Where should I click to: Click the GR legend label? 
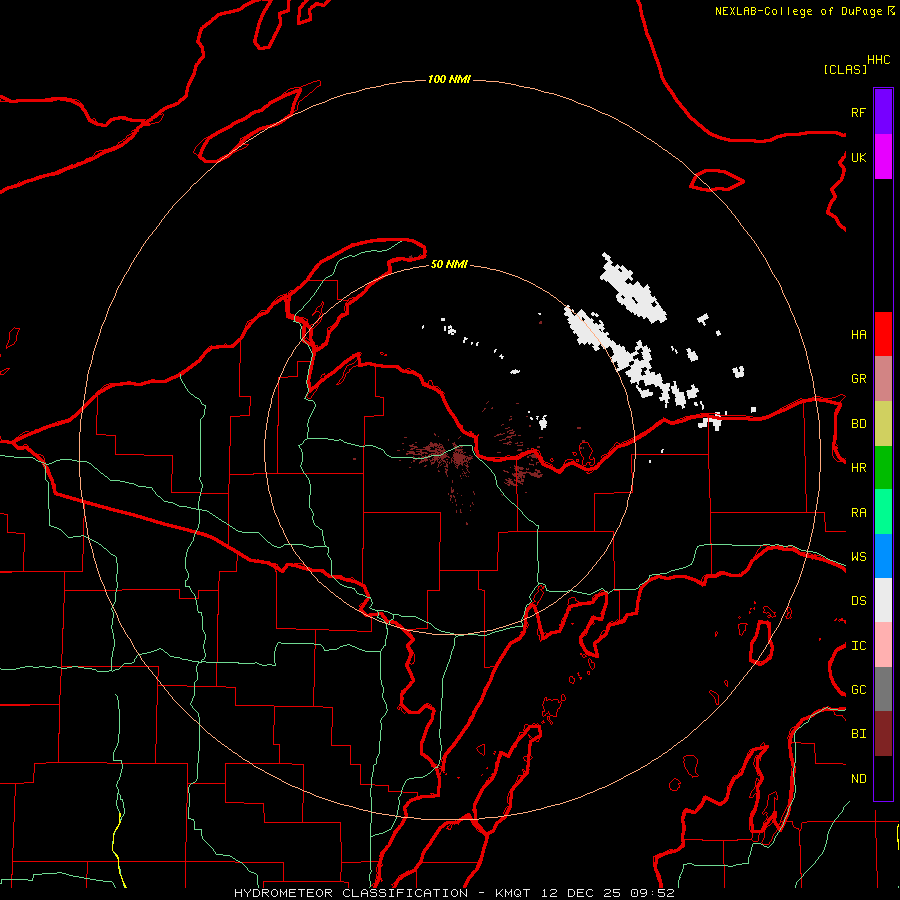(x=858, y=379)
